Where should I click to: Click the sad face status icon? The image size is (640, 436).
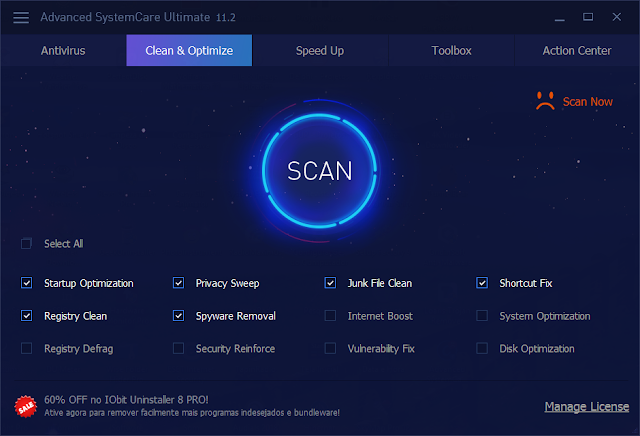(x=545, y=101)
